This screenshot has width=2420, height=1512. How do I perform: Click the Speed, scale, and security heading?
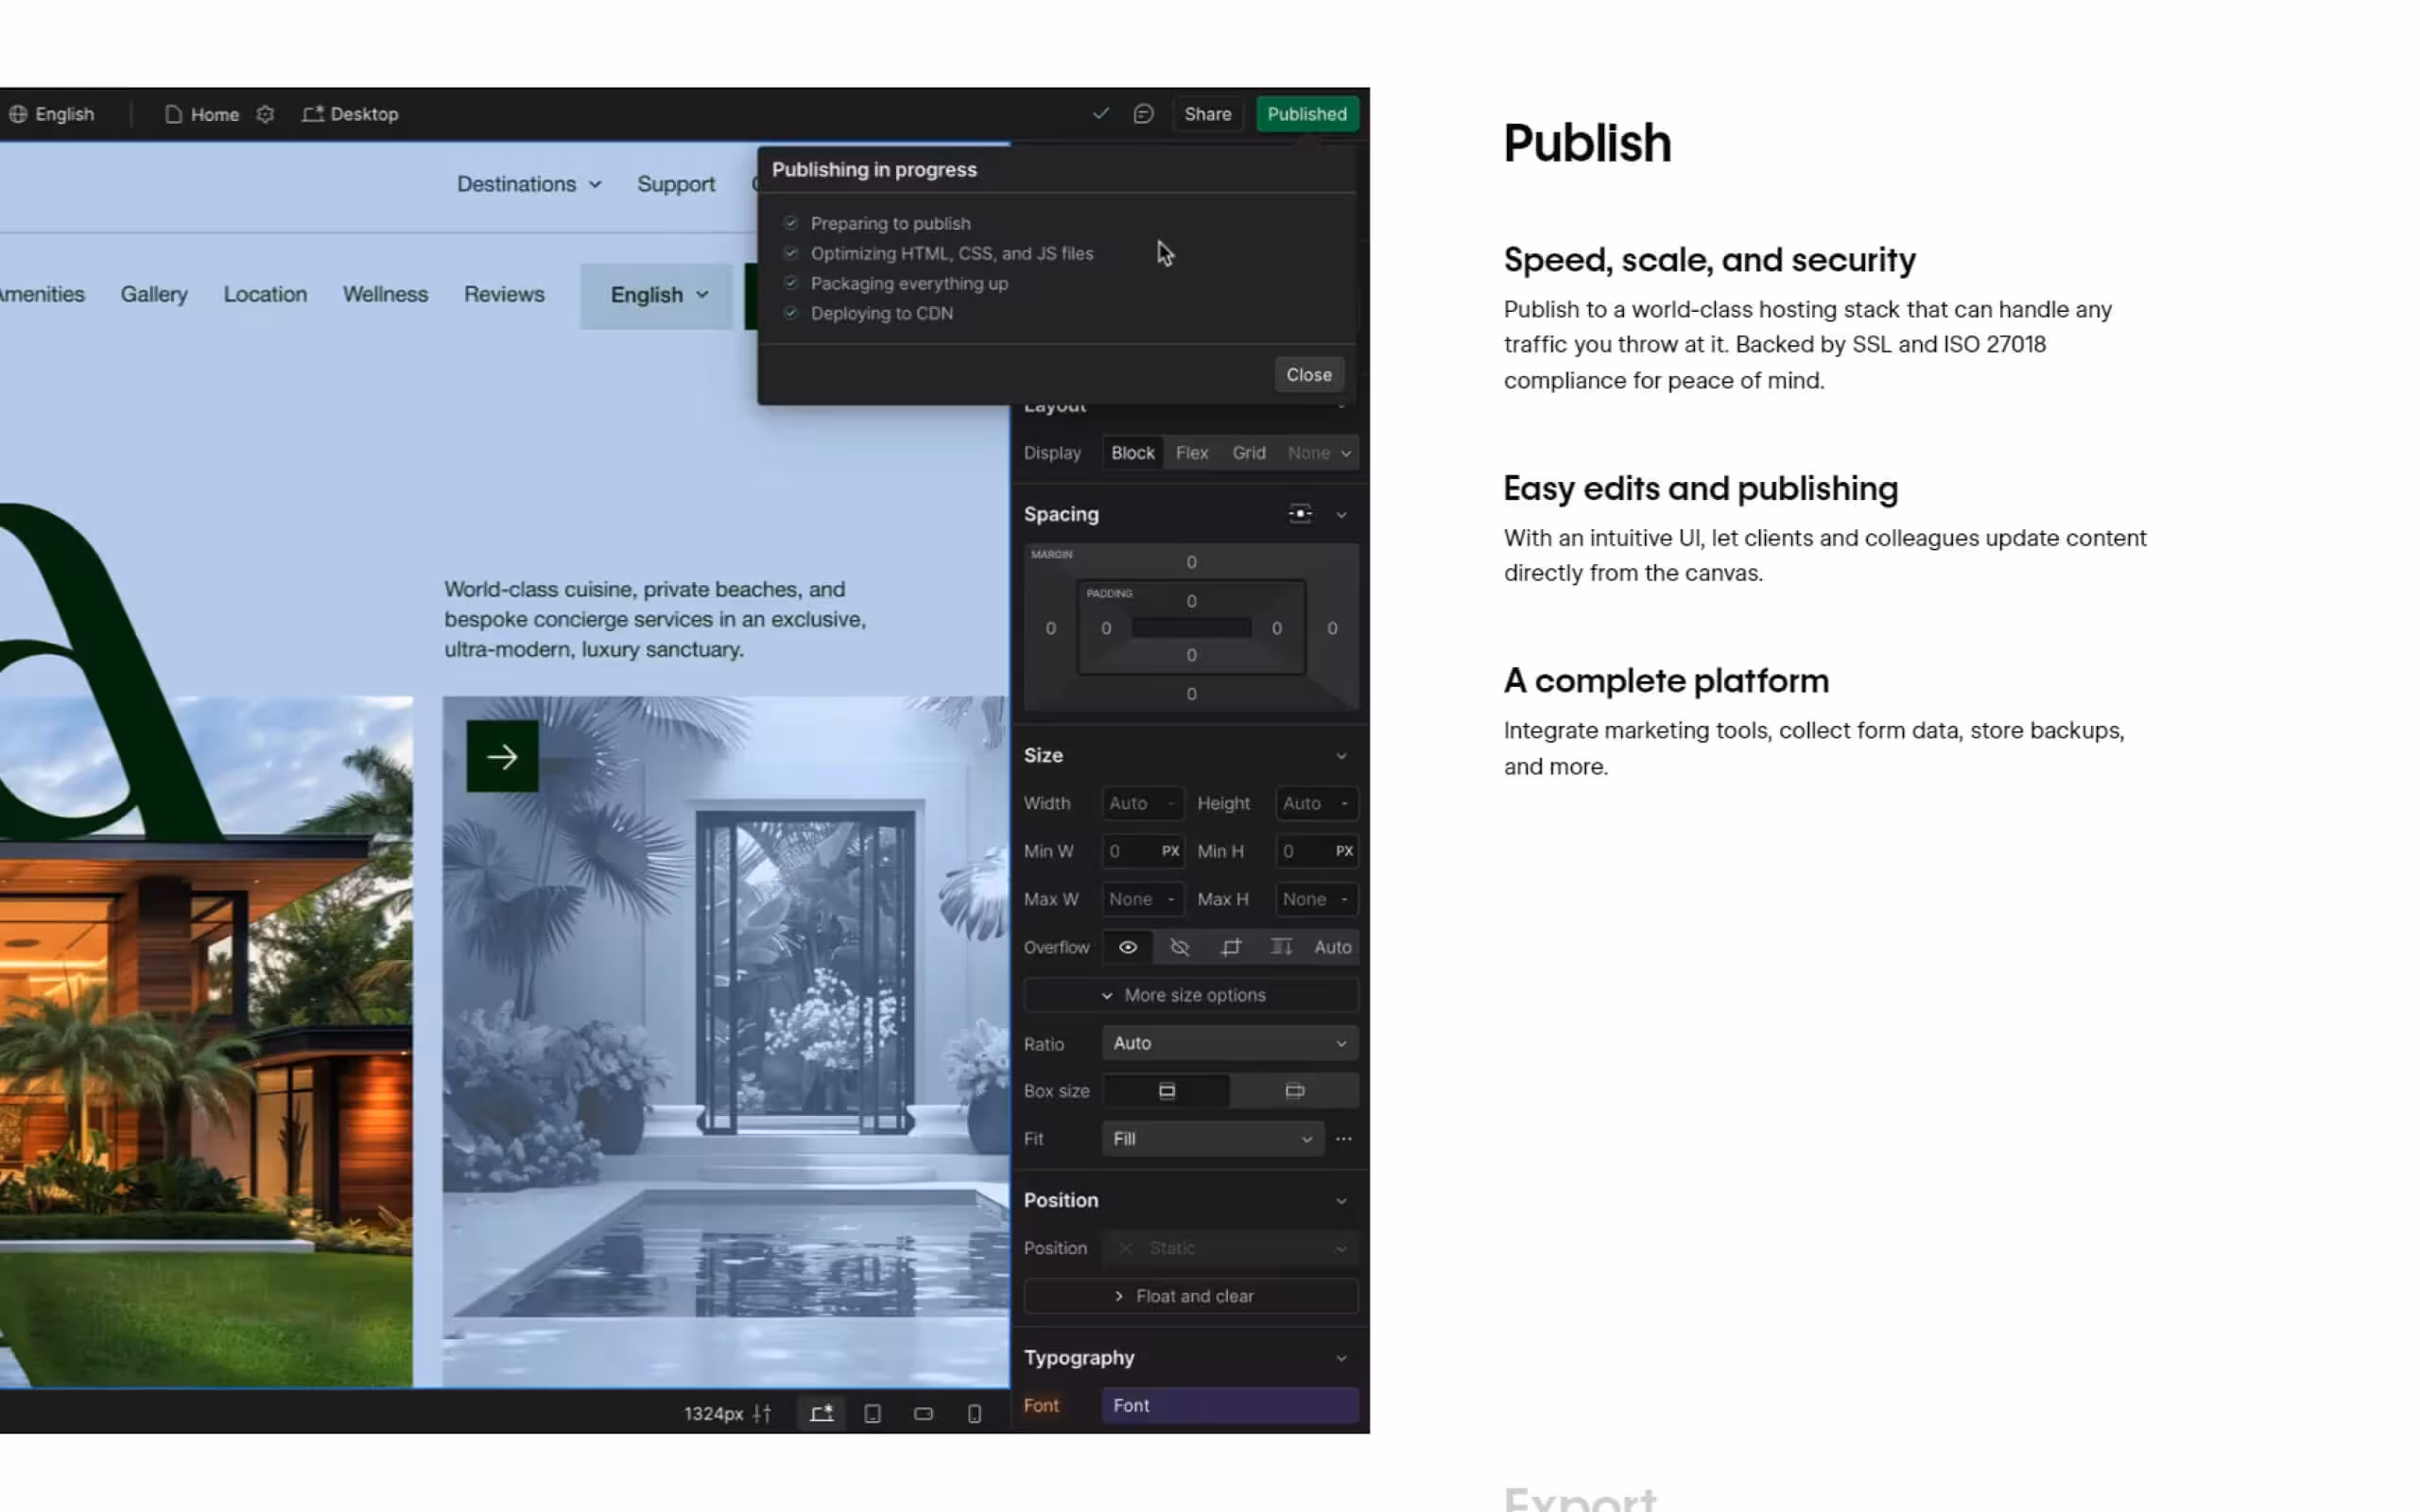(x=1709, y=260)
